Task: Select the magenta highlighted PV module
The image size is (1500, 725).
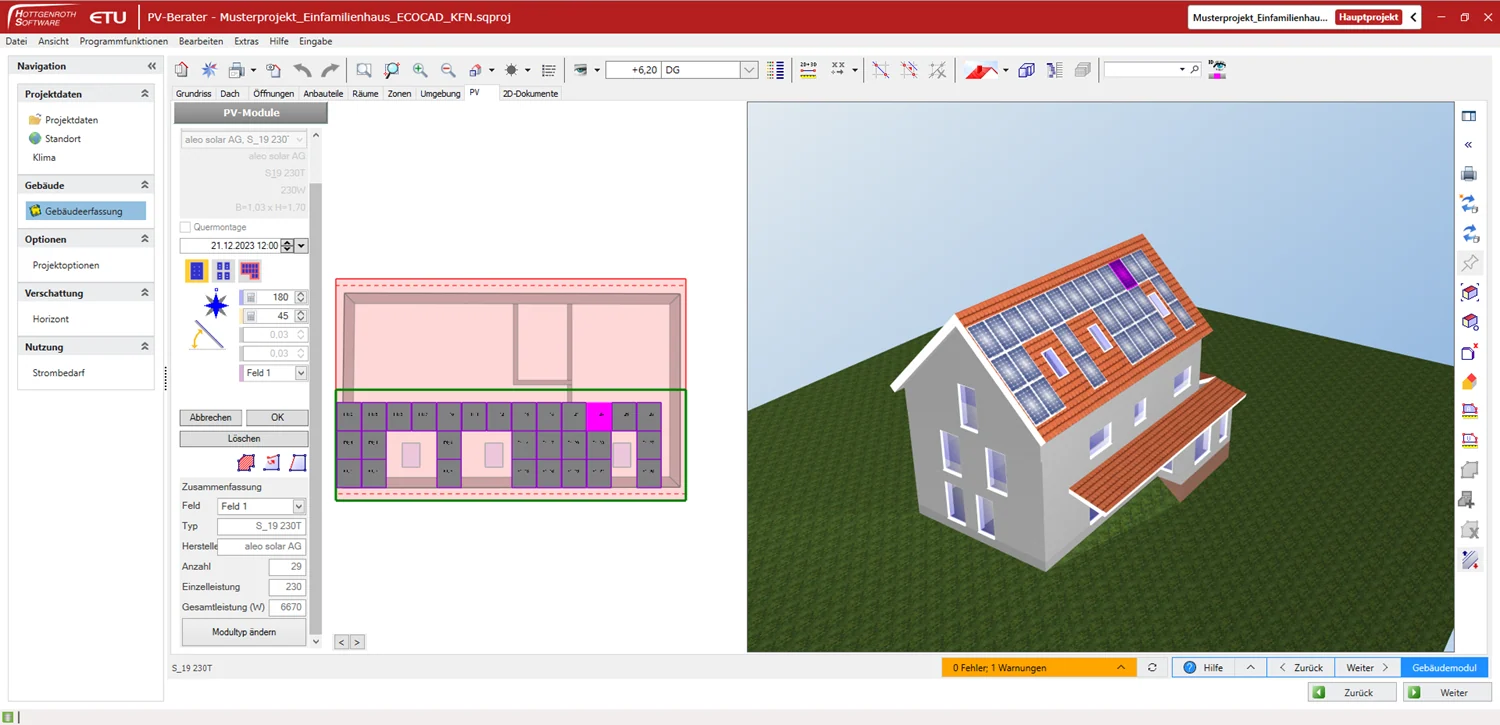Action: click(599, 416)
